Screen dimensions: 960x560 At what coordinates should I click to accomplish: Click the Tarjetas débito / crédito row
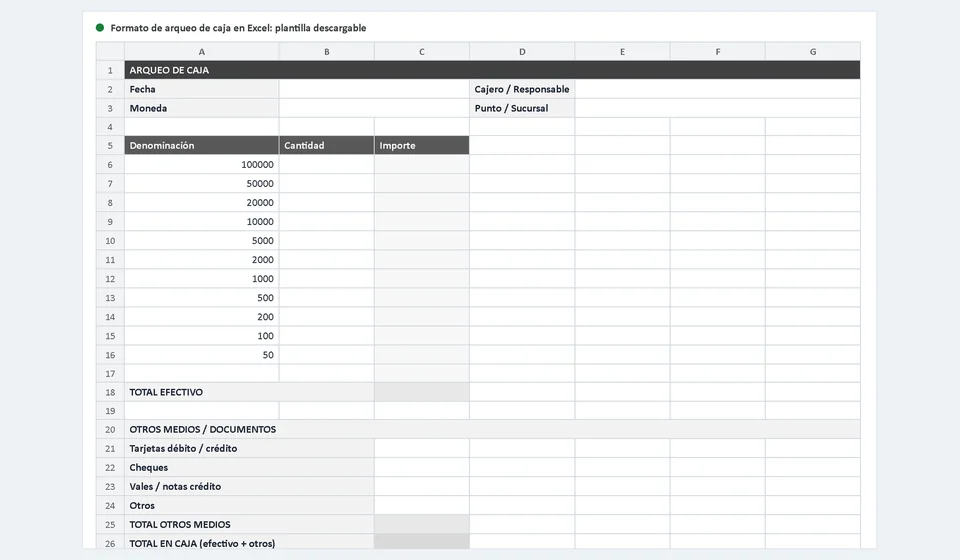click(x=249, y=449)
